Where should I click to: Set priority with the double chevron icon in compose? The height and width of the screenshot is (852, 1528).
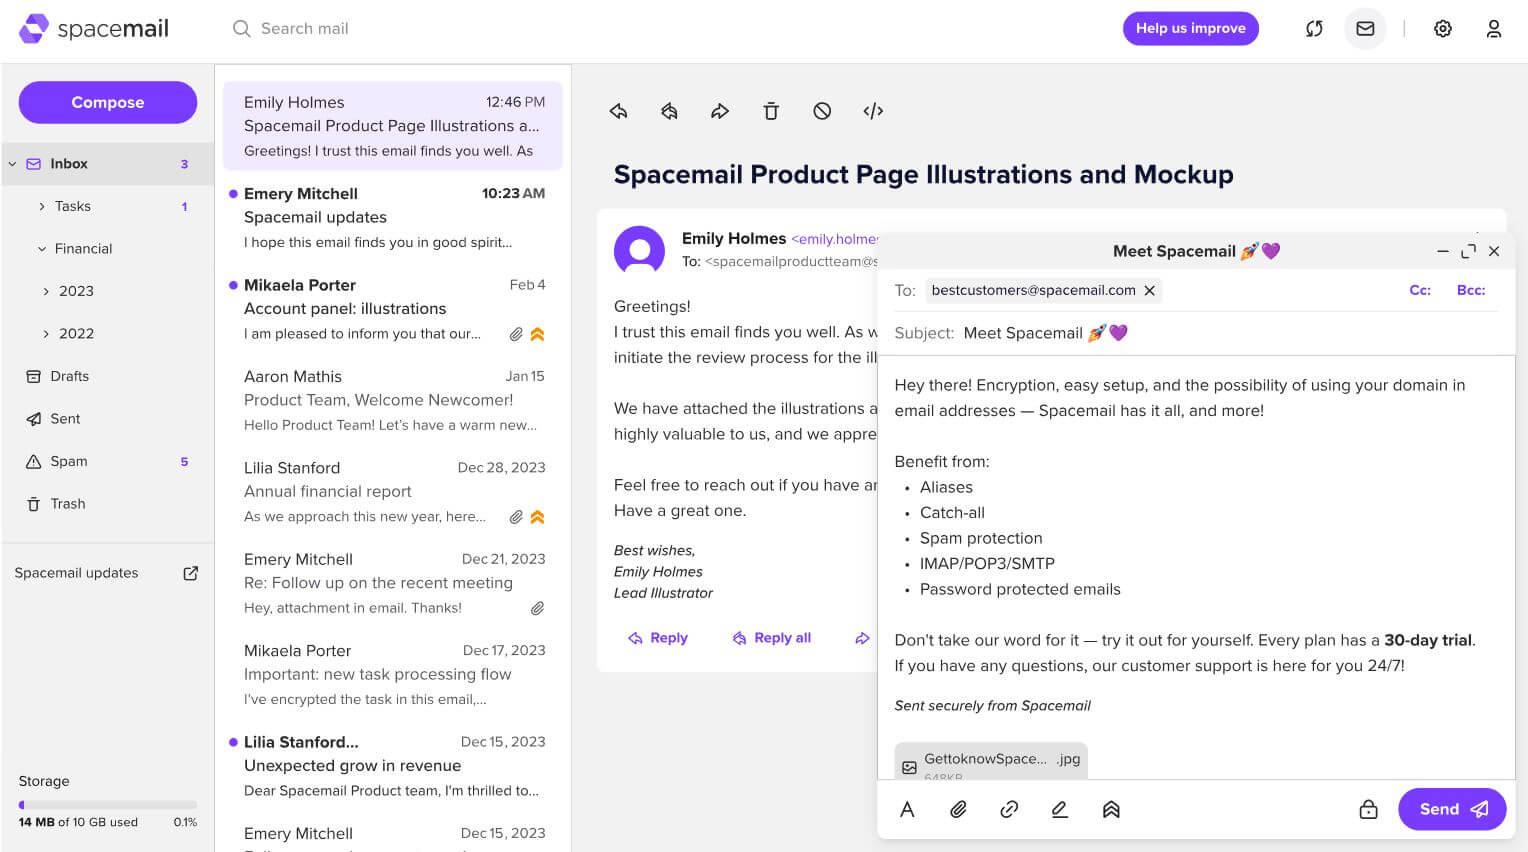[x=1111, y=809]
